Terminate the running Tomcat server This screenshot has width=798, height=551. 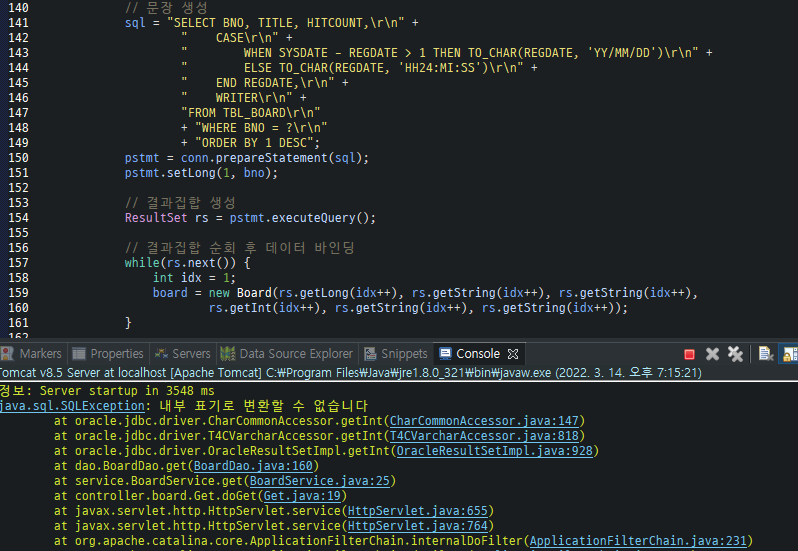689,354
